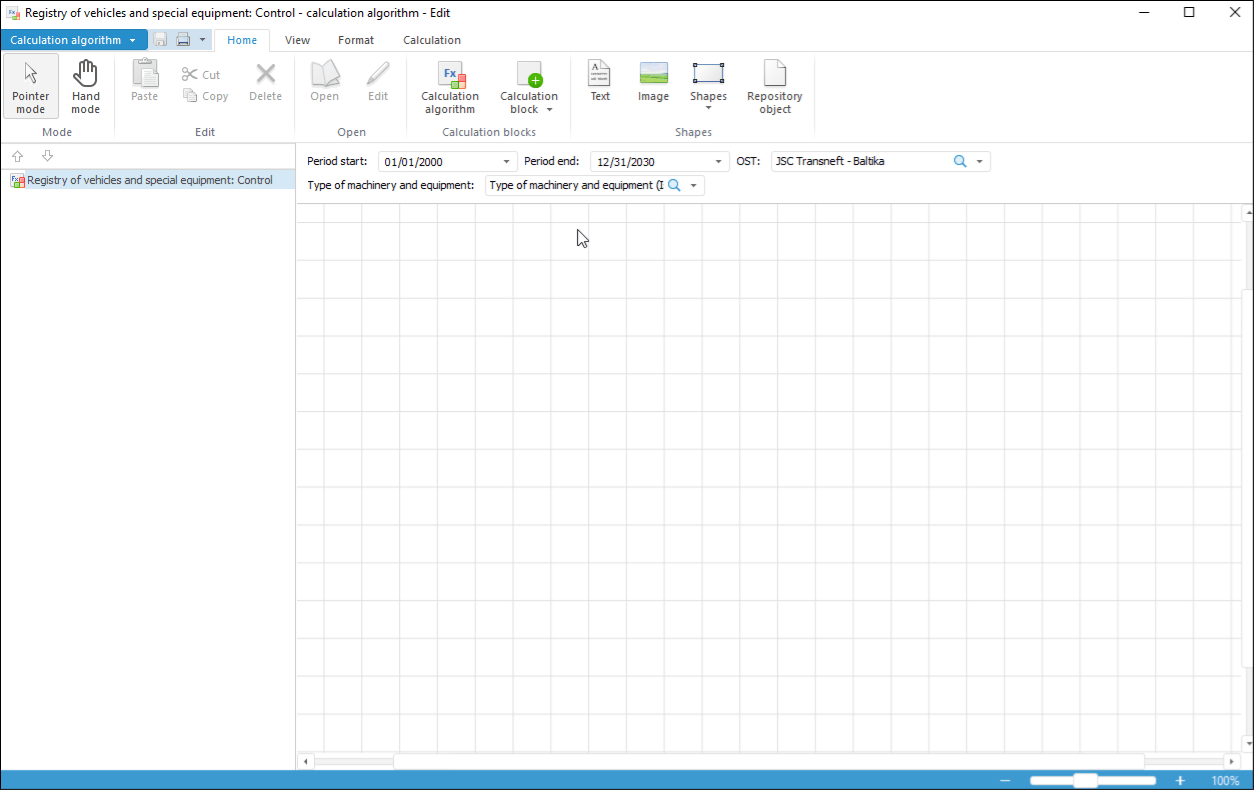The width and height of the screenshot is (1254, 790).
Task: Open the Format ribbon tab
Action: tap(356, 40)
